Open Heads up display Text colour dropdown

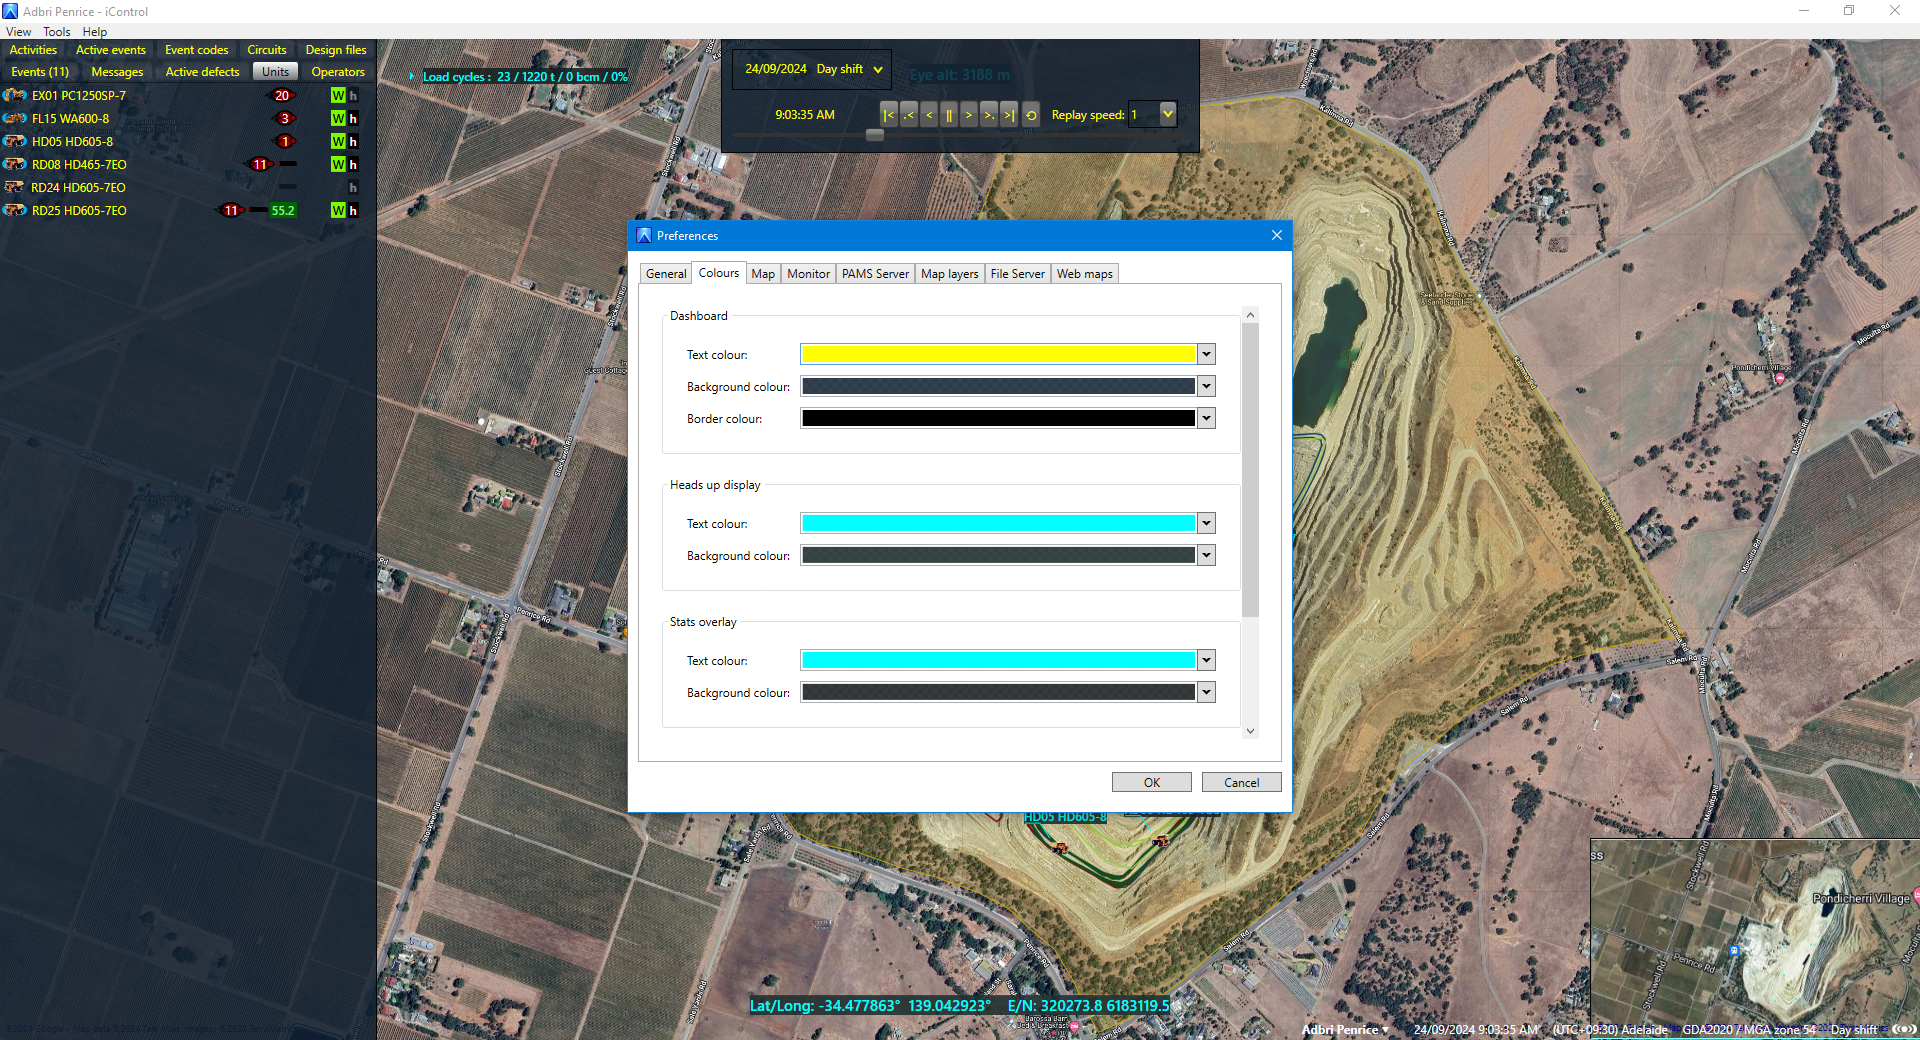tap(1207, 523)
